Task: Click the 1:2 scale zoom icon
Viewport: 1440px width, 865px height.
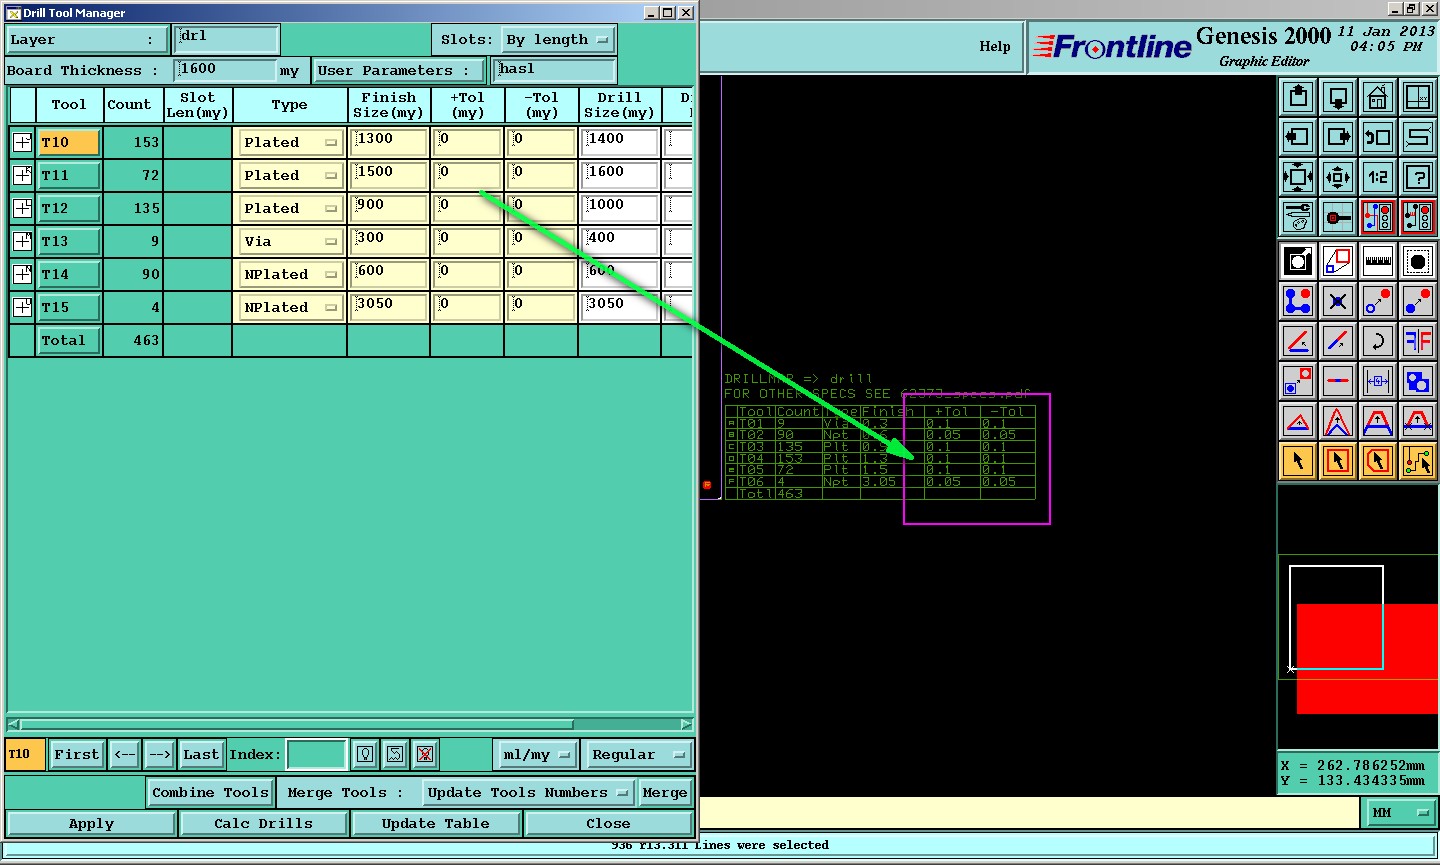Action: [1378, 177]
